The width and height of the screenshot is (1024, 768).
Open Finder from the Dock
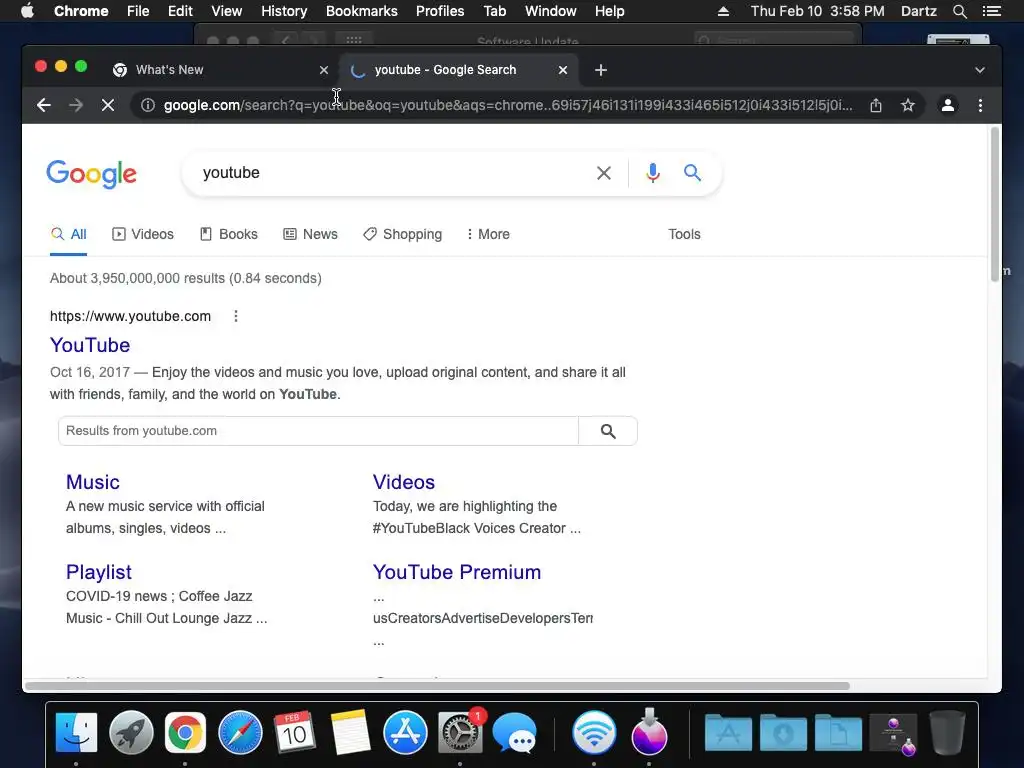tap(76, 732)
